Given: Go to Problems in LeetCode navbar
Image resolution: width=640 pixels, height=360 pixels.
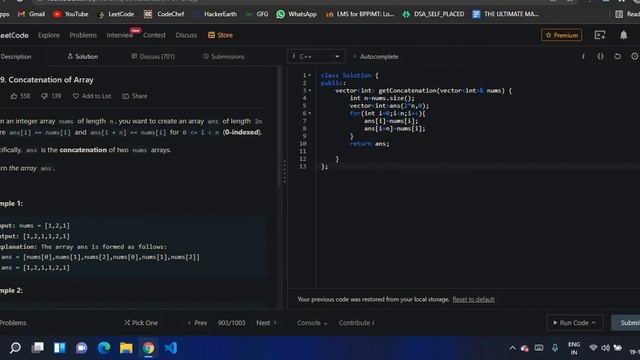Looking at the screenshot, I should point(83,35).
